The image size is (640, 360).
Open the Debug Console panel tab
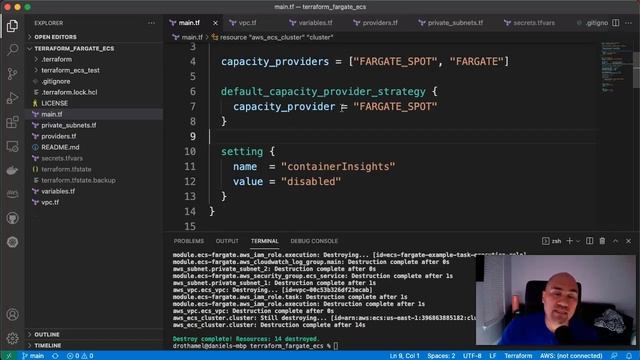point(314,241)
